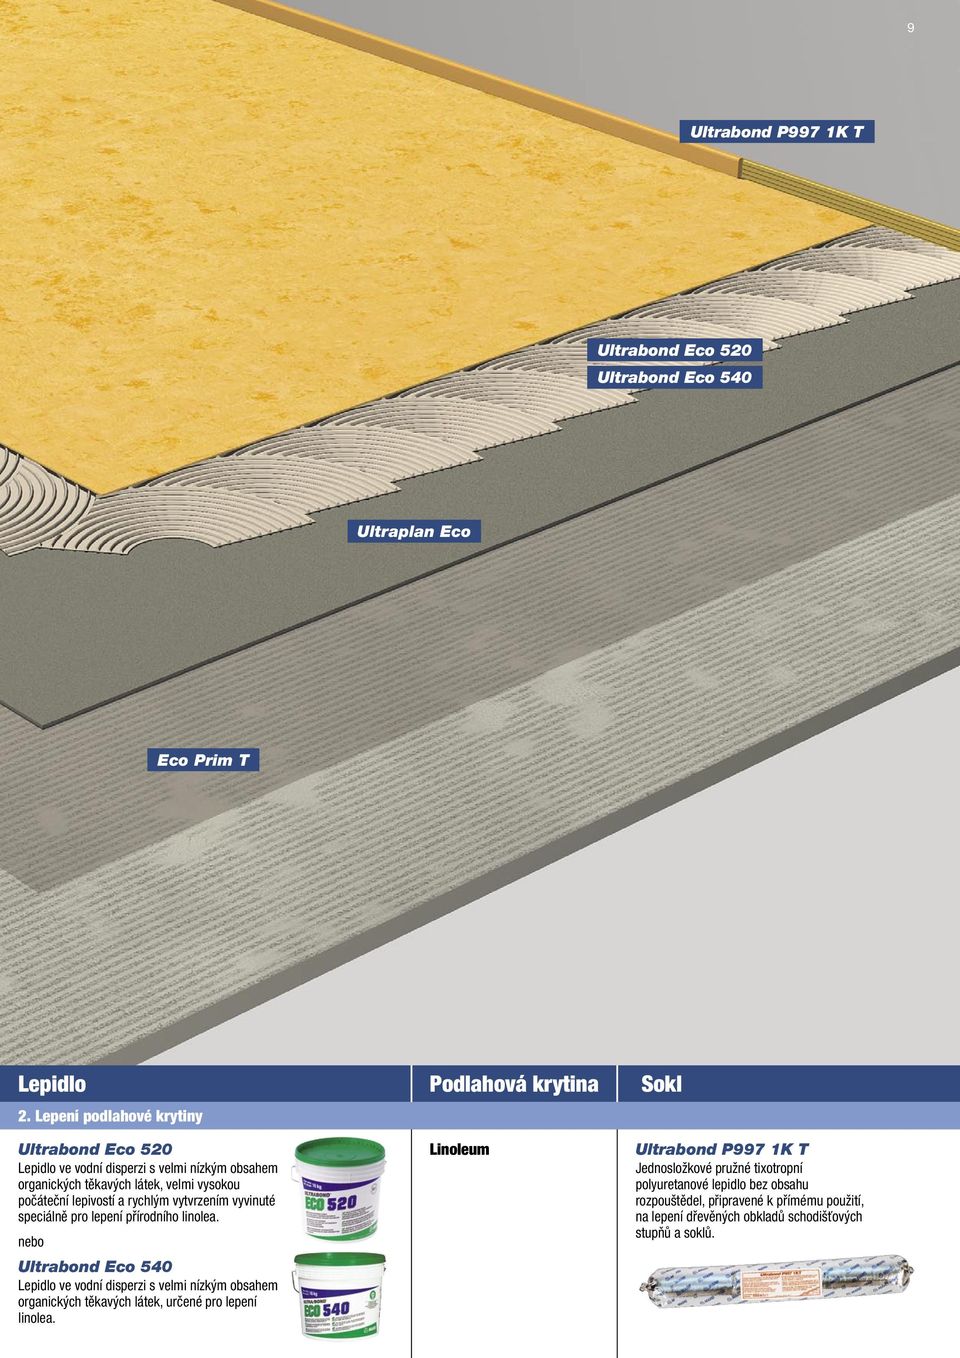
Task: Click the Sokl column header
Action: 661,1084
